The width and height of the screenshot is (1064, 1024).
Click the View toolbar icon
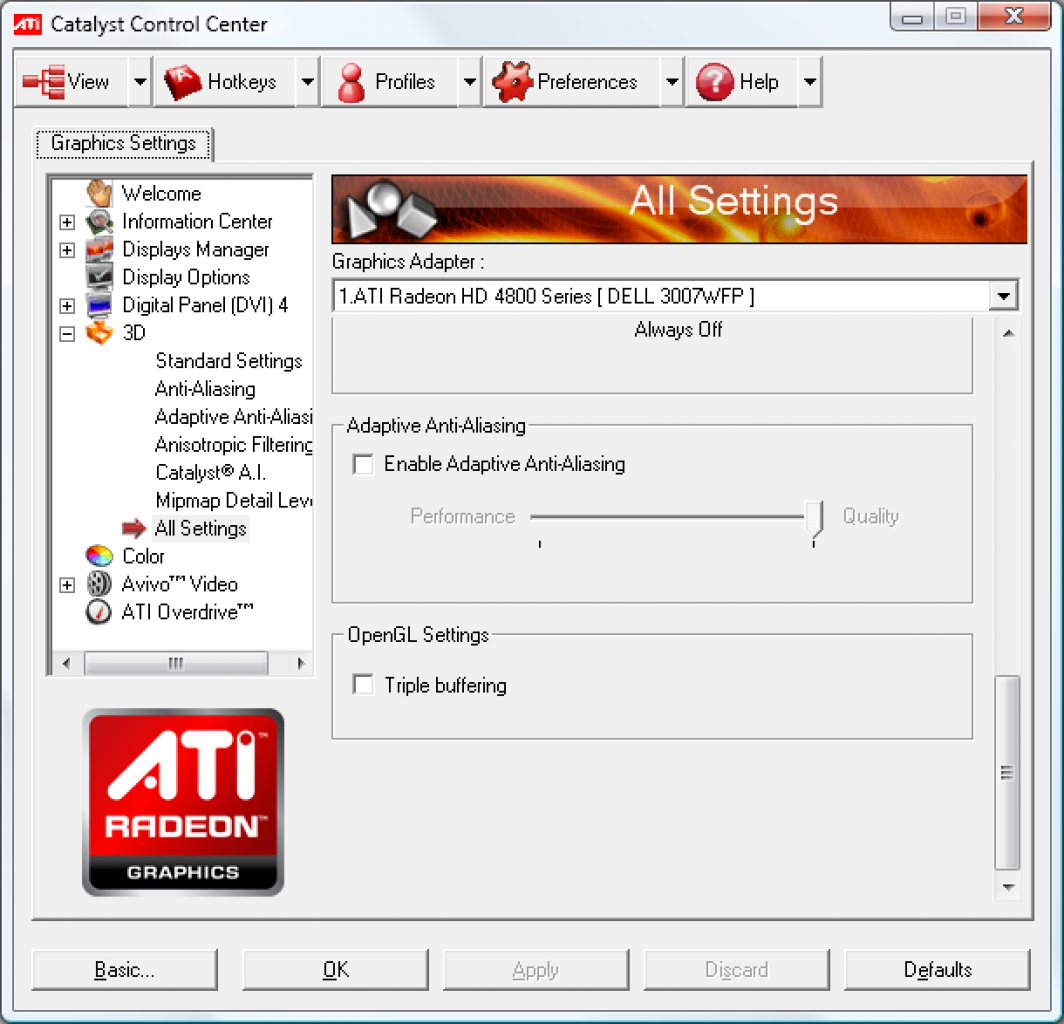(45, 81)
